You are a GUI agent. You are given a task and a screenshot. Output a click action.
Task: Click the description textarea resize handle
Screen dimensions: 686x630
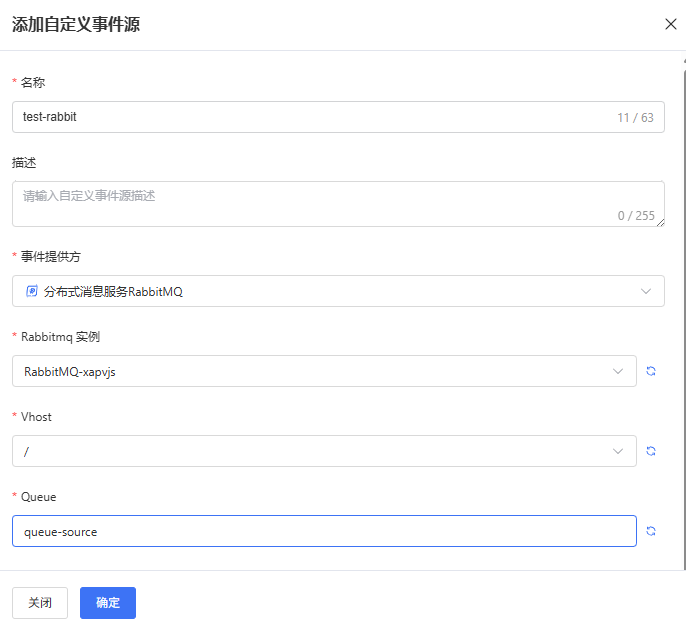point(661,223)
